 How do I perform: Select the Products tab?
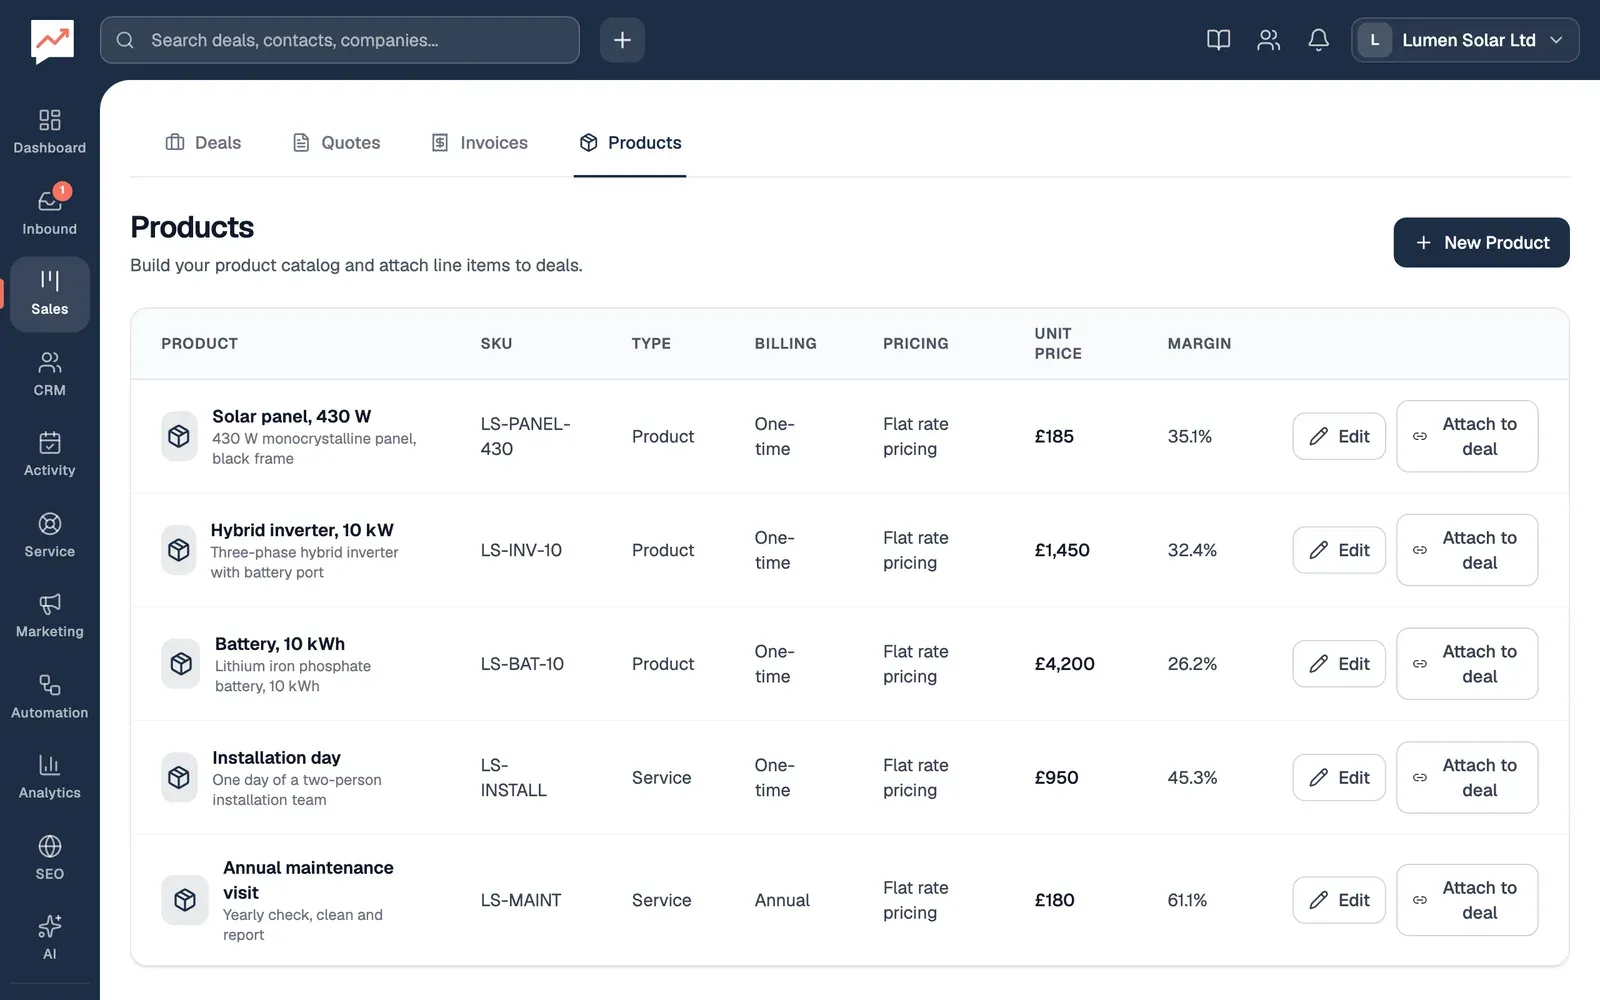point(630,143)
